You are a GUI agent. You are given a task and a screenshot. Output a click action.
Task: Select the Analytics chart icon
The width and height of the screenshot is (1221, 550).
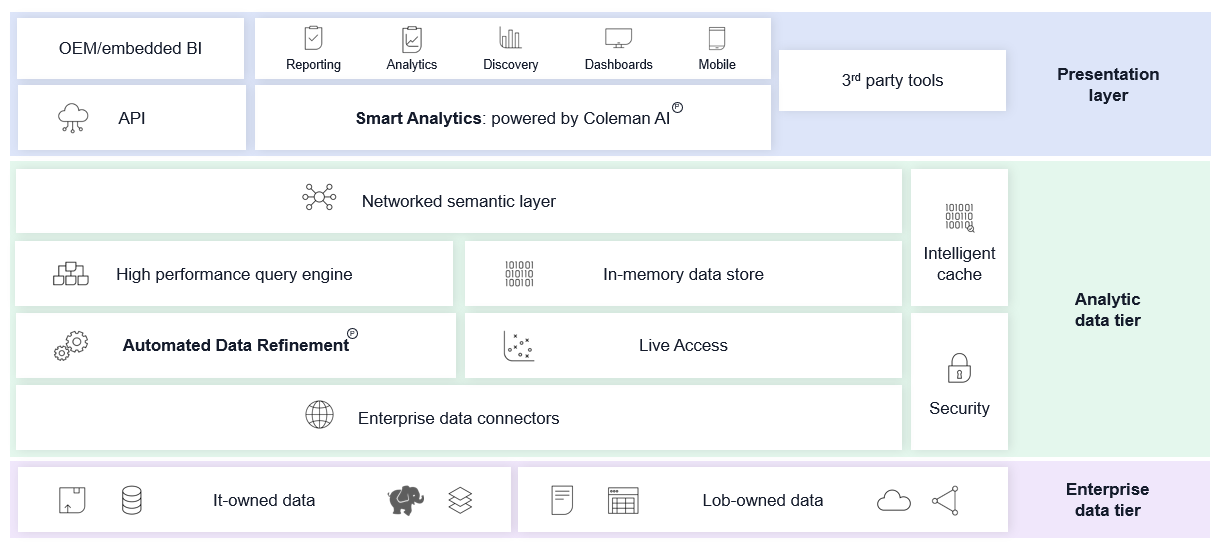(411, 39)
